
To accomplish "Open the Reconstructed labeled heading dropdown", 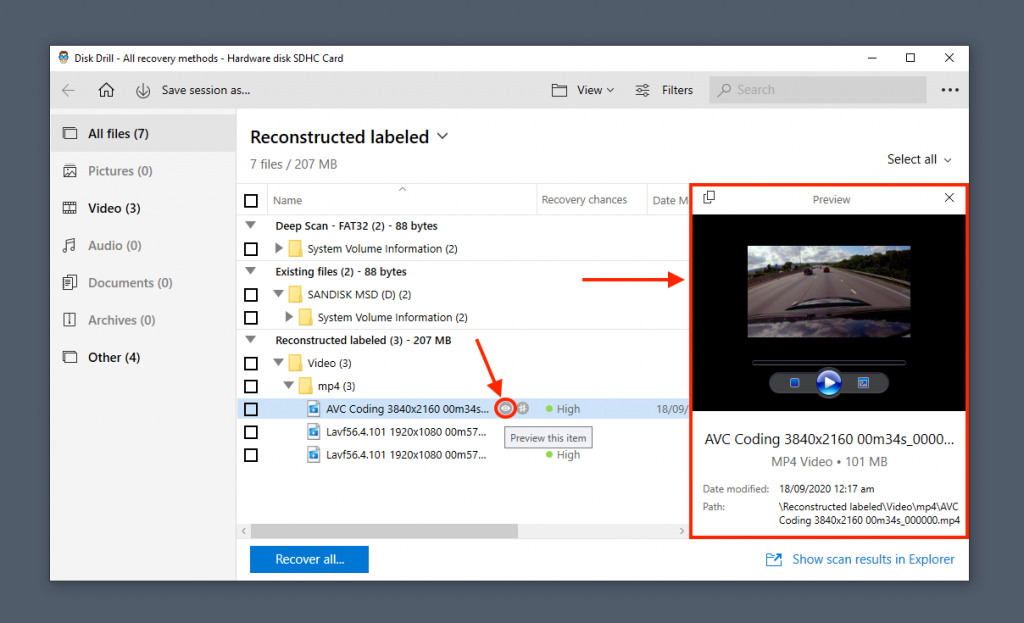I will 443,136.
